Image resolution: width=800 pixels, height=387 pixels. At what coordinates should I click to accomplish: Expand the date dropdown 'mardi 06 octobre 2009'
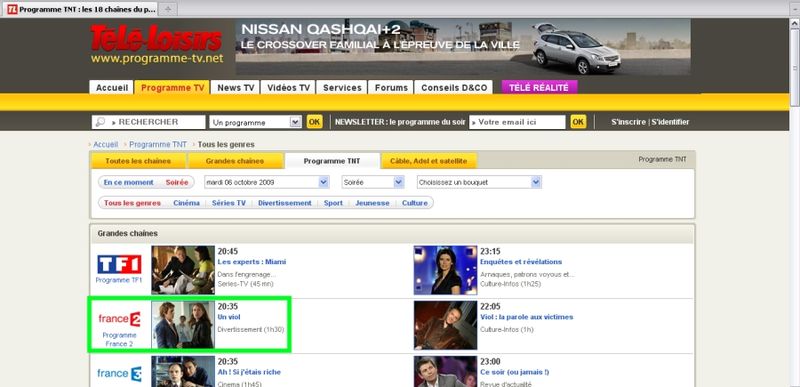coord(266,182)
